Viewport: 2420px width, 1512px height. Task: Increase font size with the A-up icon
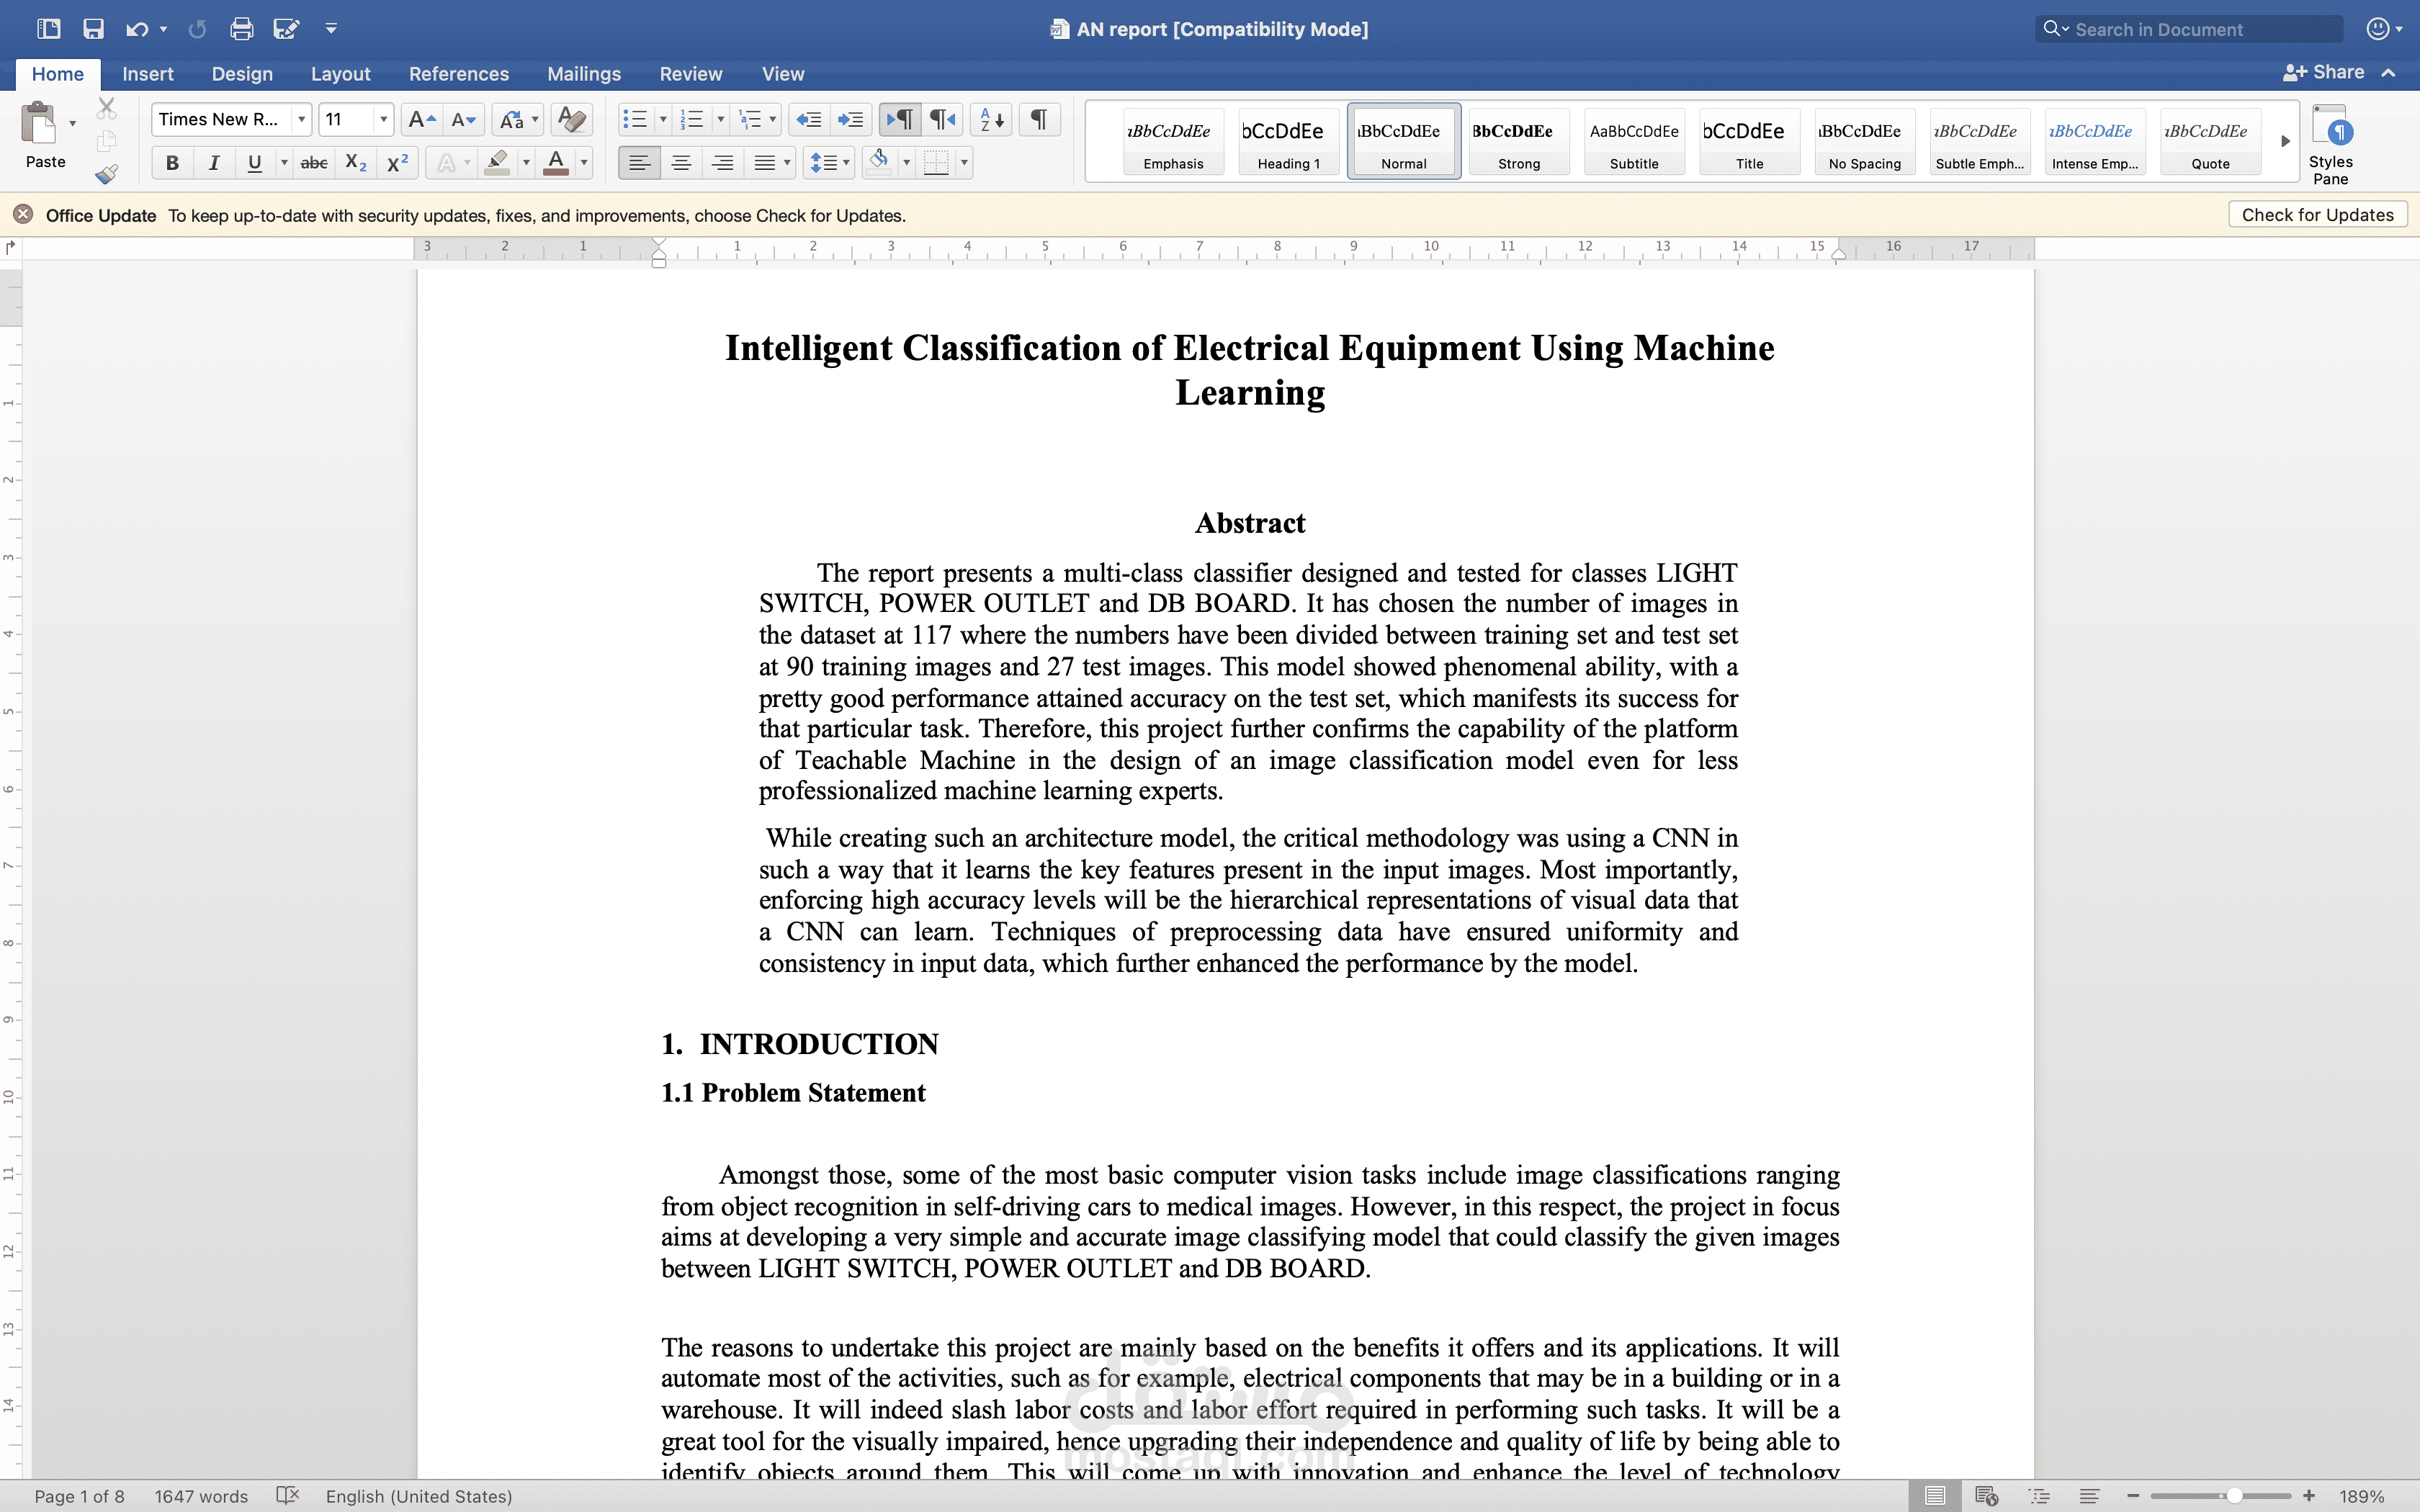pyautogui.click(x=422, y=120)
